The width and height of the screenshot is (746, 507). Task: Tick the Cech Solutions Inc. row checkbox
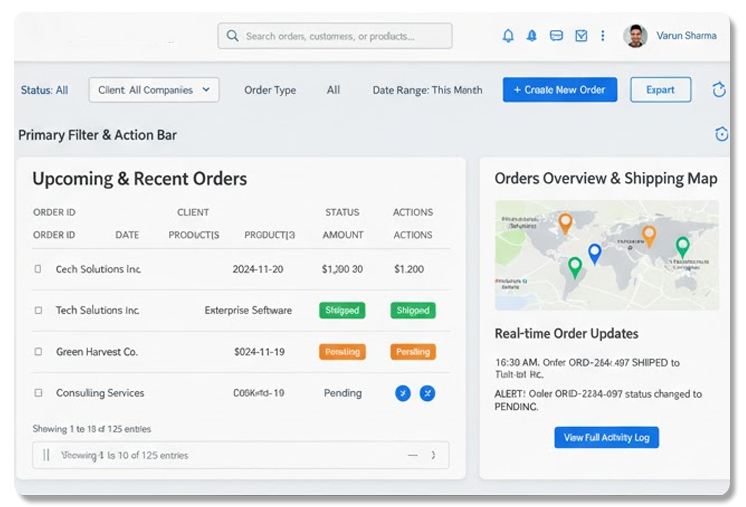[39, 270]
